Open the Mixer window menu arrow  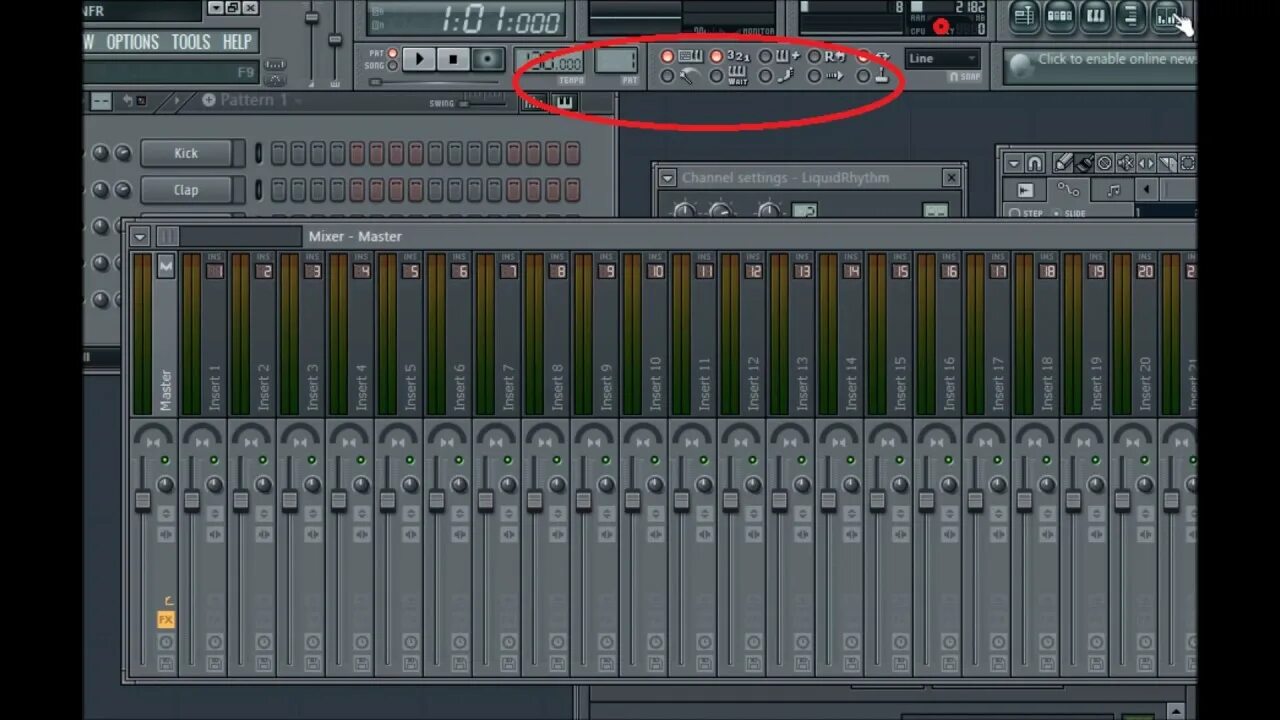[x=140, y=237]
